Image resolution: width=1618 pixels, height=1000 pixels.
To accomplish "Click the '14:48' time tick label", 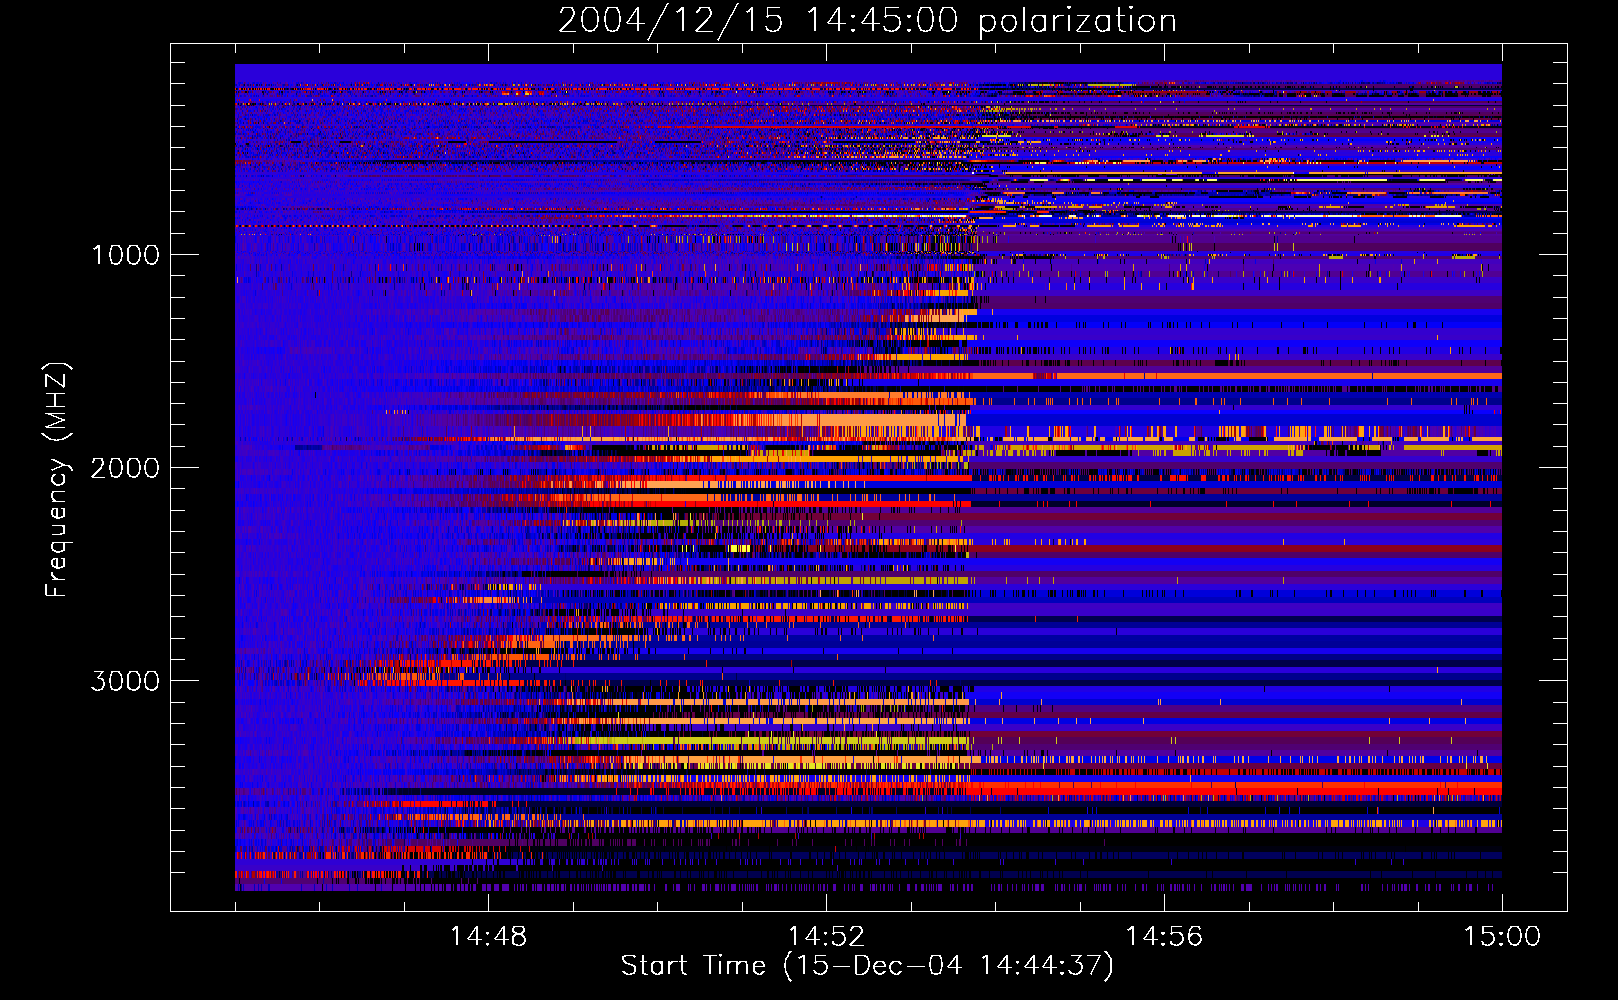I will [x=488, y=936].
